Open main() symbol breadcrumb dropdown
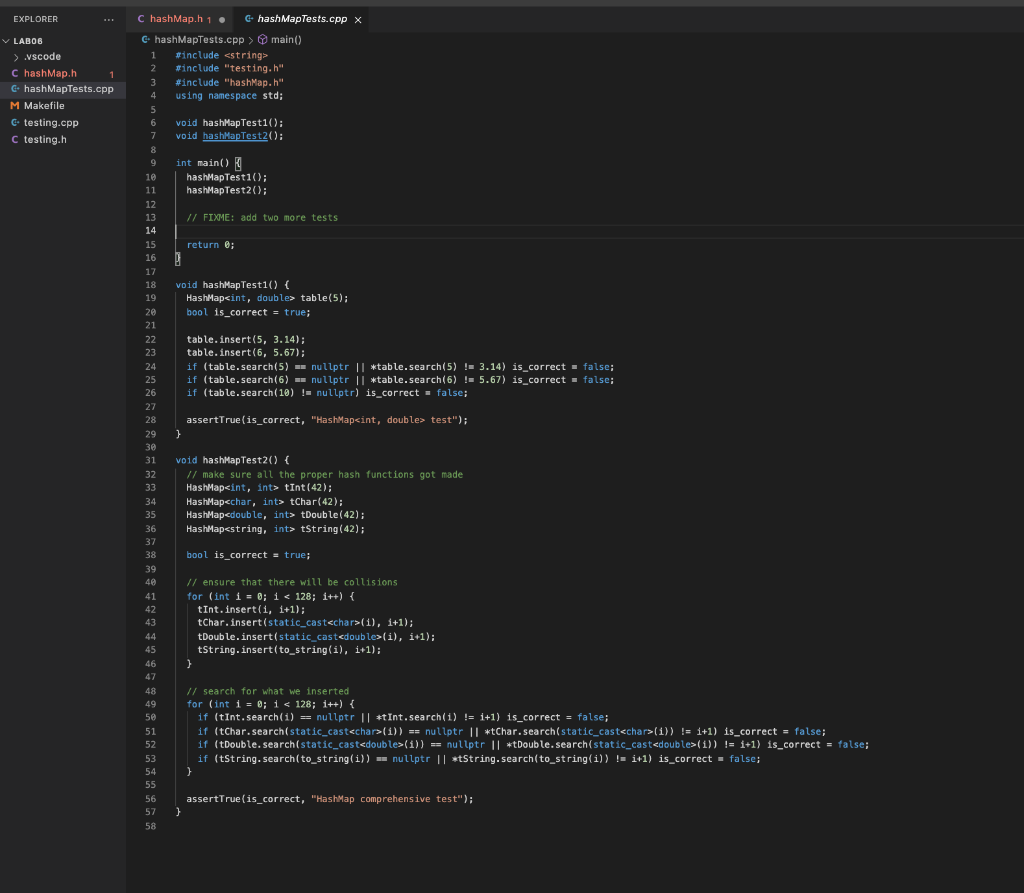 [286, 40]
